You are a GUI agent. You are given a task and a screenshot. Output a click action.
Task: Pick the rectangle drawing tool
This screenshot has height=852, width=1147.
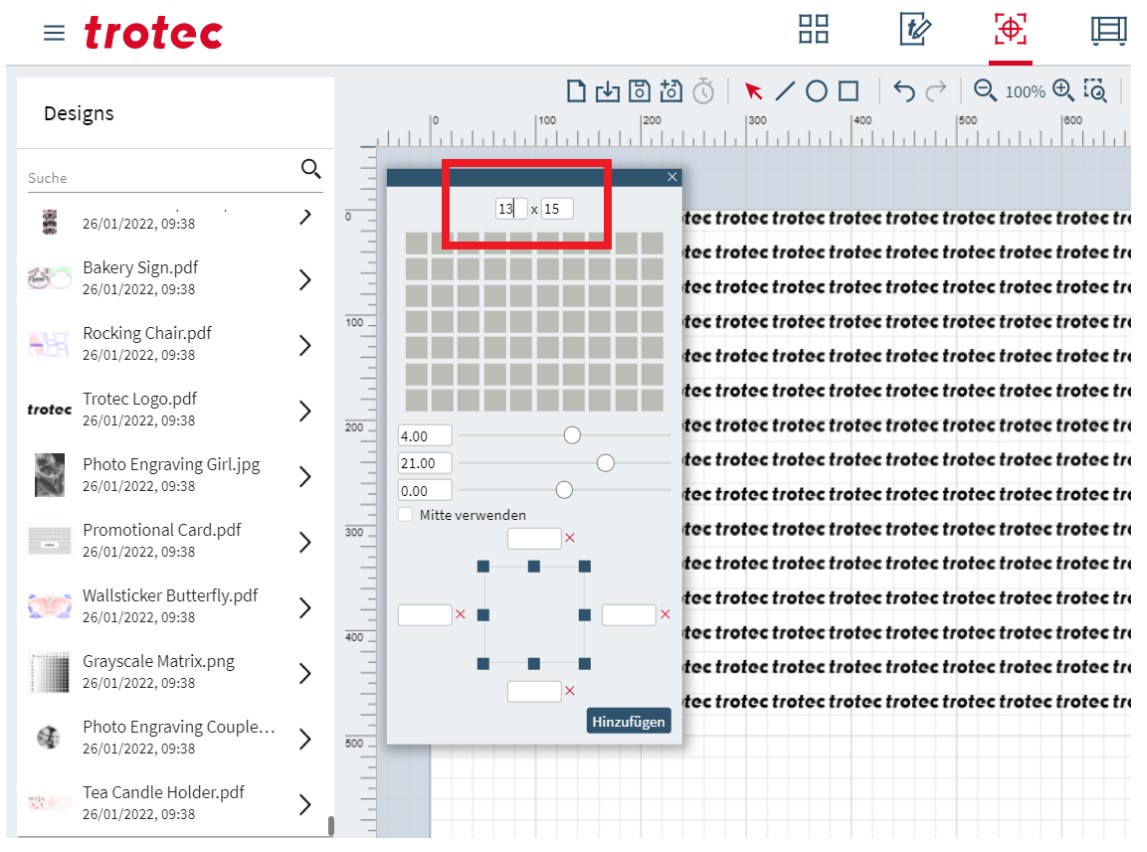coord(848,91)
